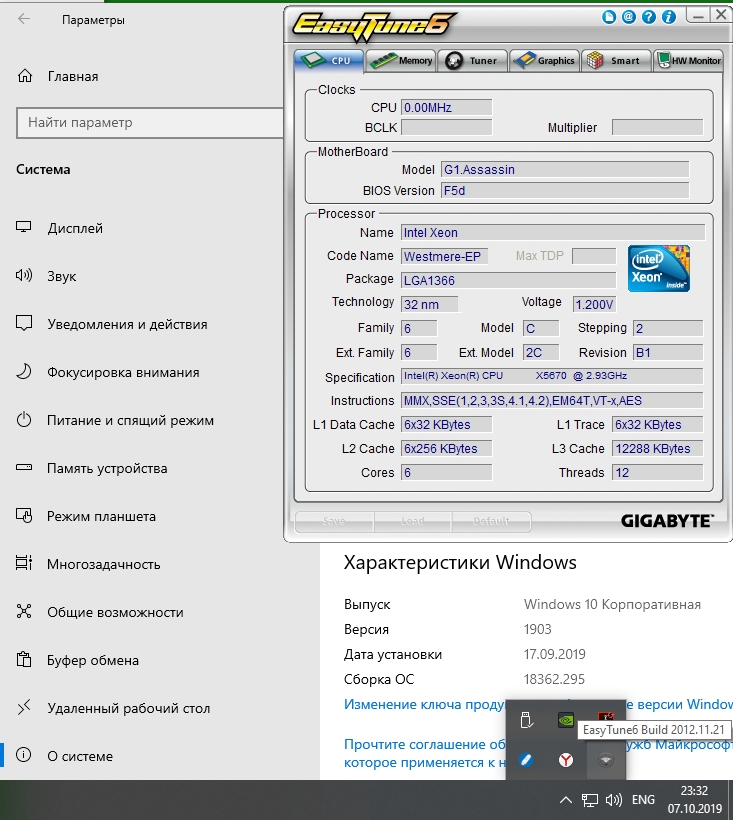Open Память устройства page

coord(107,469)
